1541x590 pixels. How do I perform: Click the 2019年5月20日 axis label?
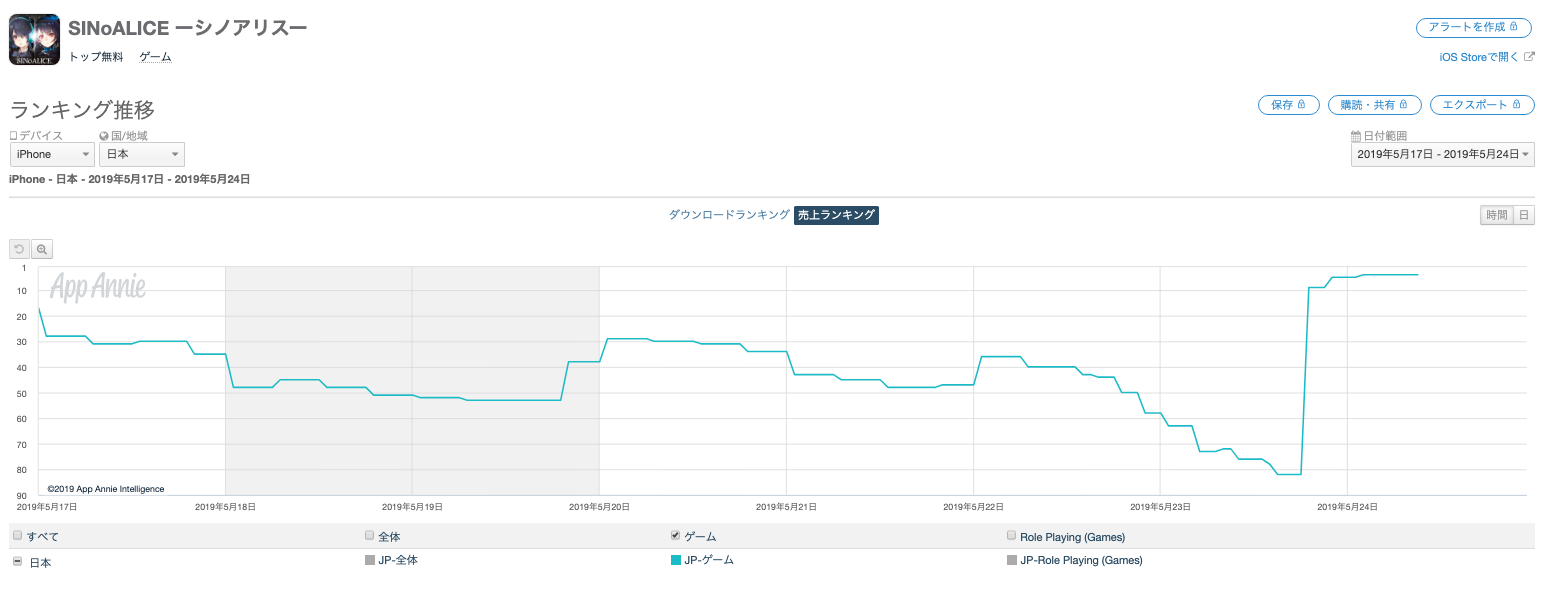(x=599, y=507)
